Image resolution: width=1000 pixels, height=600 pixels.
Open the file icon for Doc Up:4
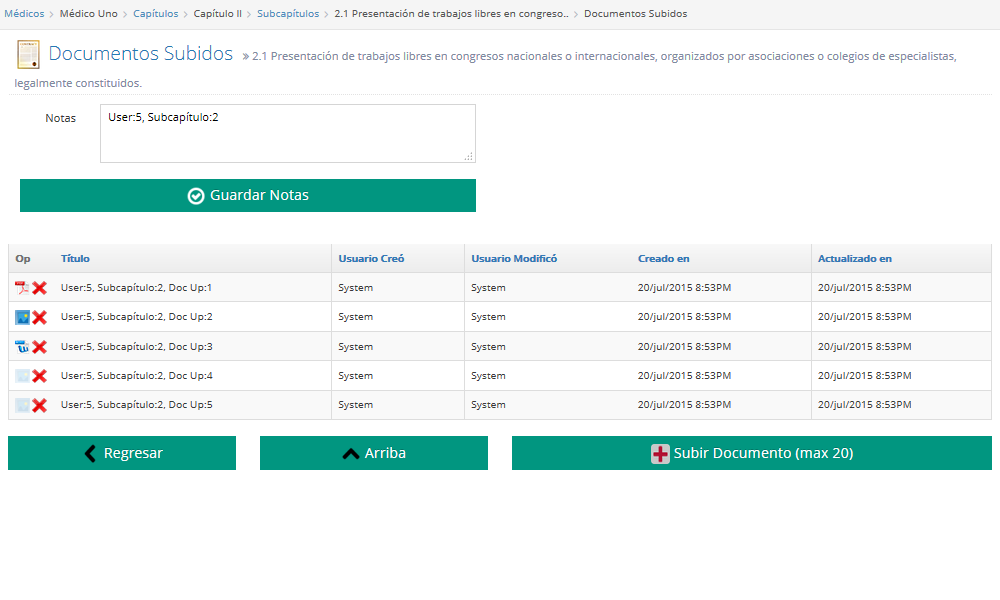coord(22,376)
